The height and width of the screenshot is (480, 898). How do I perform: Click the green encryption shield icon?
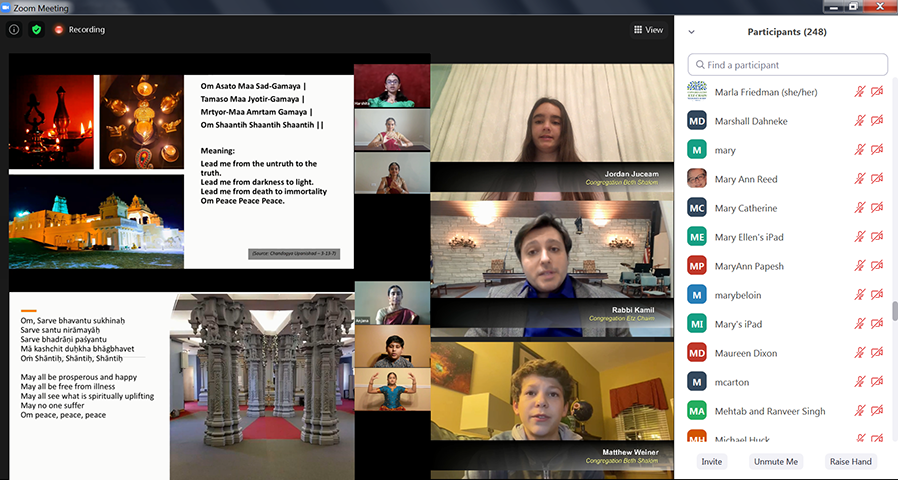point(37,30)
